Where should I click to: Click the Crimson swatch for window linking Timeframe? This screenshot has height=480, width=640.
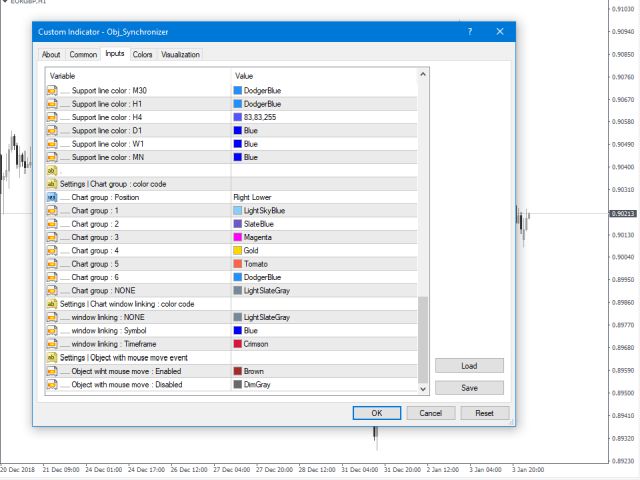point(238,344)
